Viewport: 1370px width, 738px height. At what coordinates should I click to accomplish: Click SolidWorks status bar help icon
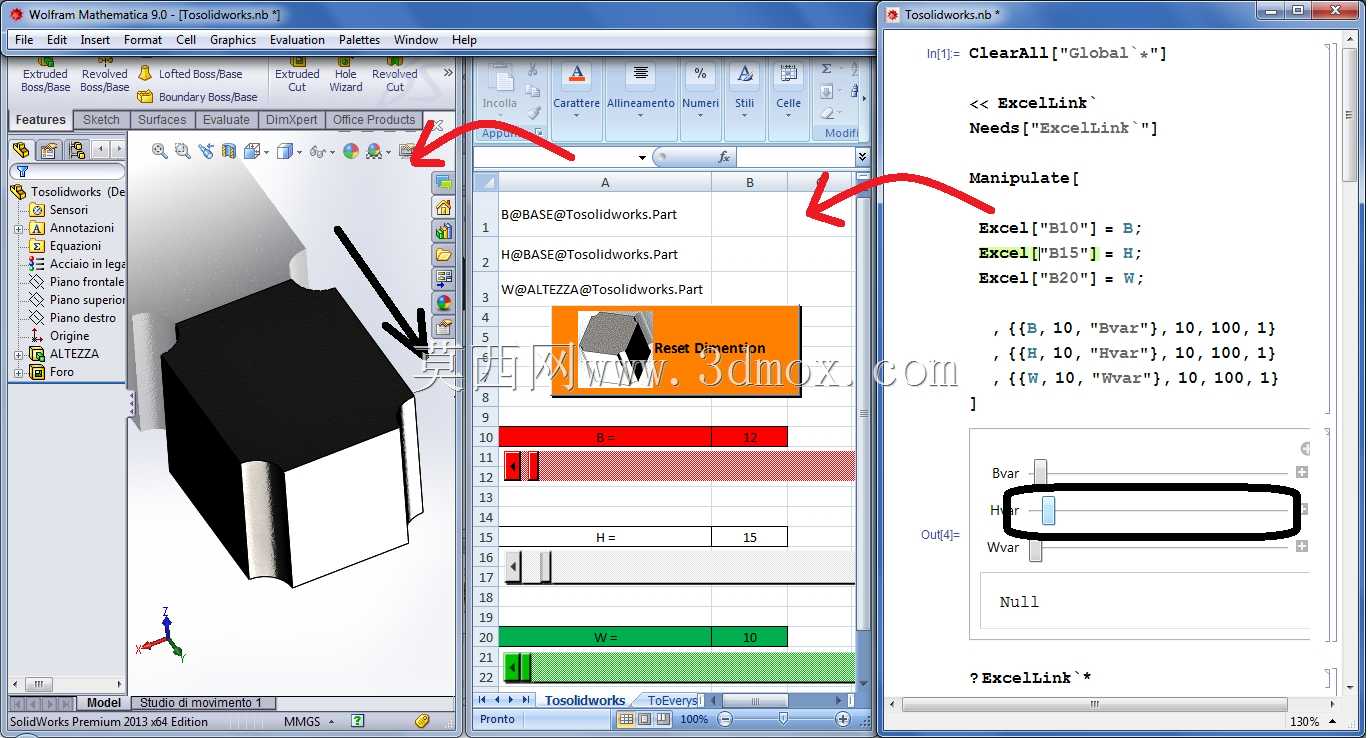[357, 720]
